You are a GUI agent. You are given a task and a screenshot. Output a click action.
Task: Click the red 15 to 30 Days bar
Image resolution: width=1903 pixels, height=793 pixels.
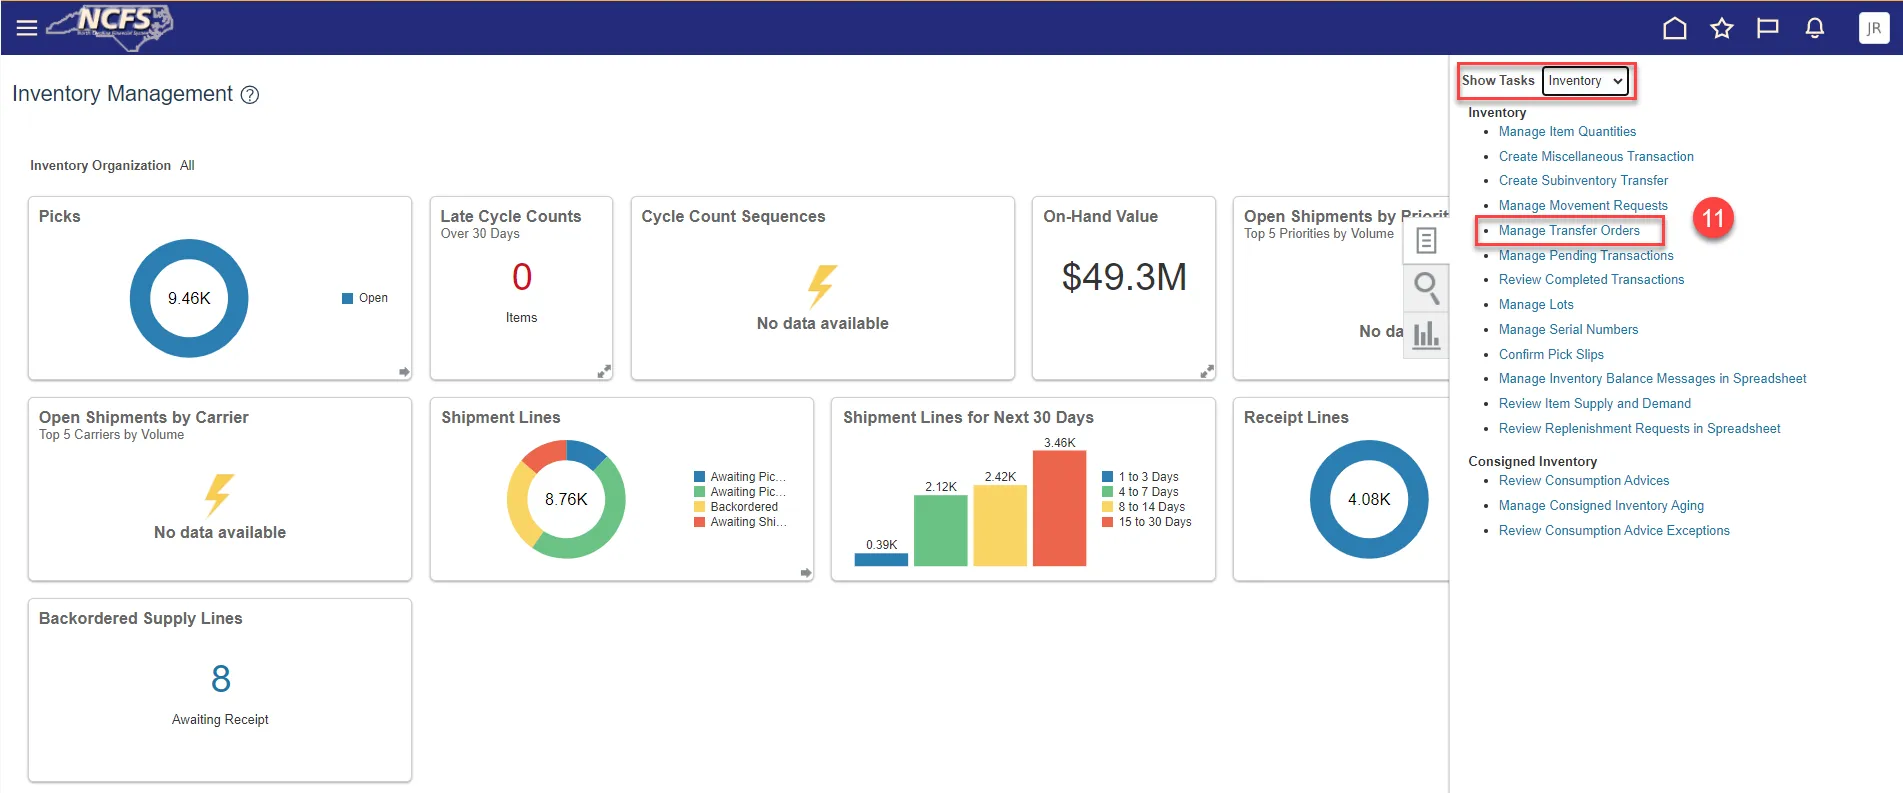(1059, 508)
